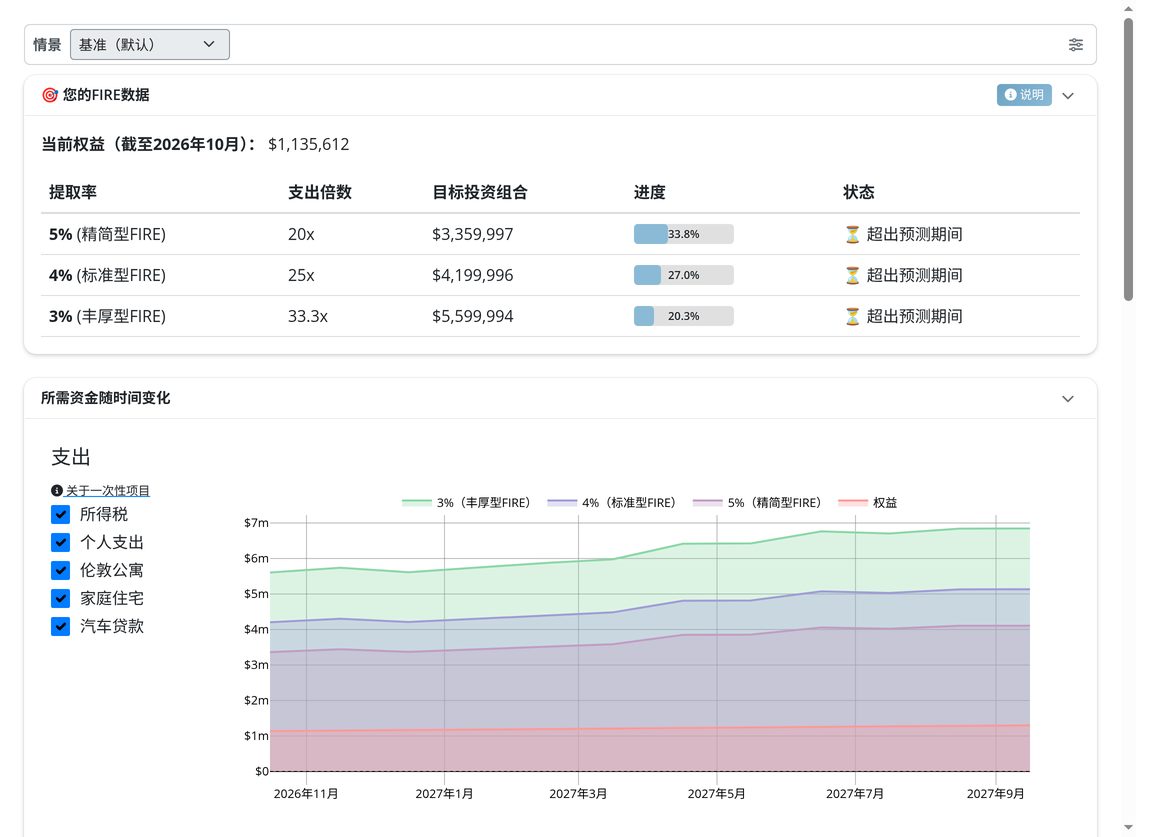Click the 27.0% progress bar
This screenshot has height=837, width=1160.
pos(684,275)
